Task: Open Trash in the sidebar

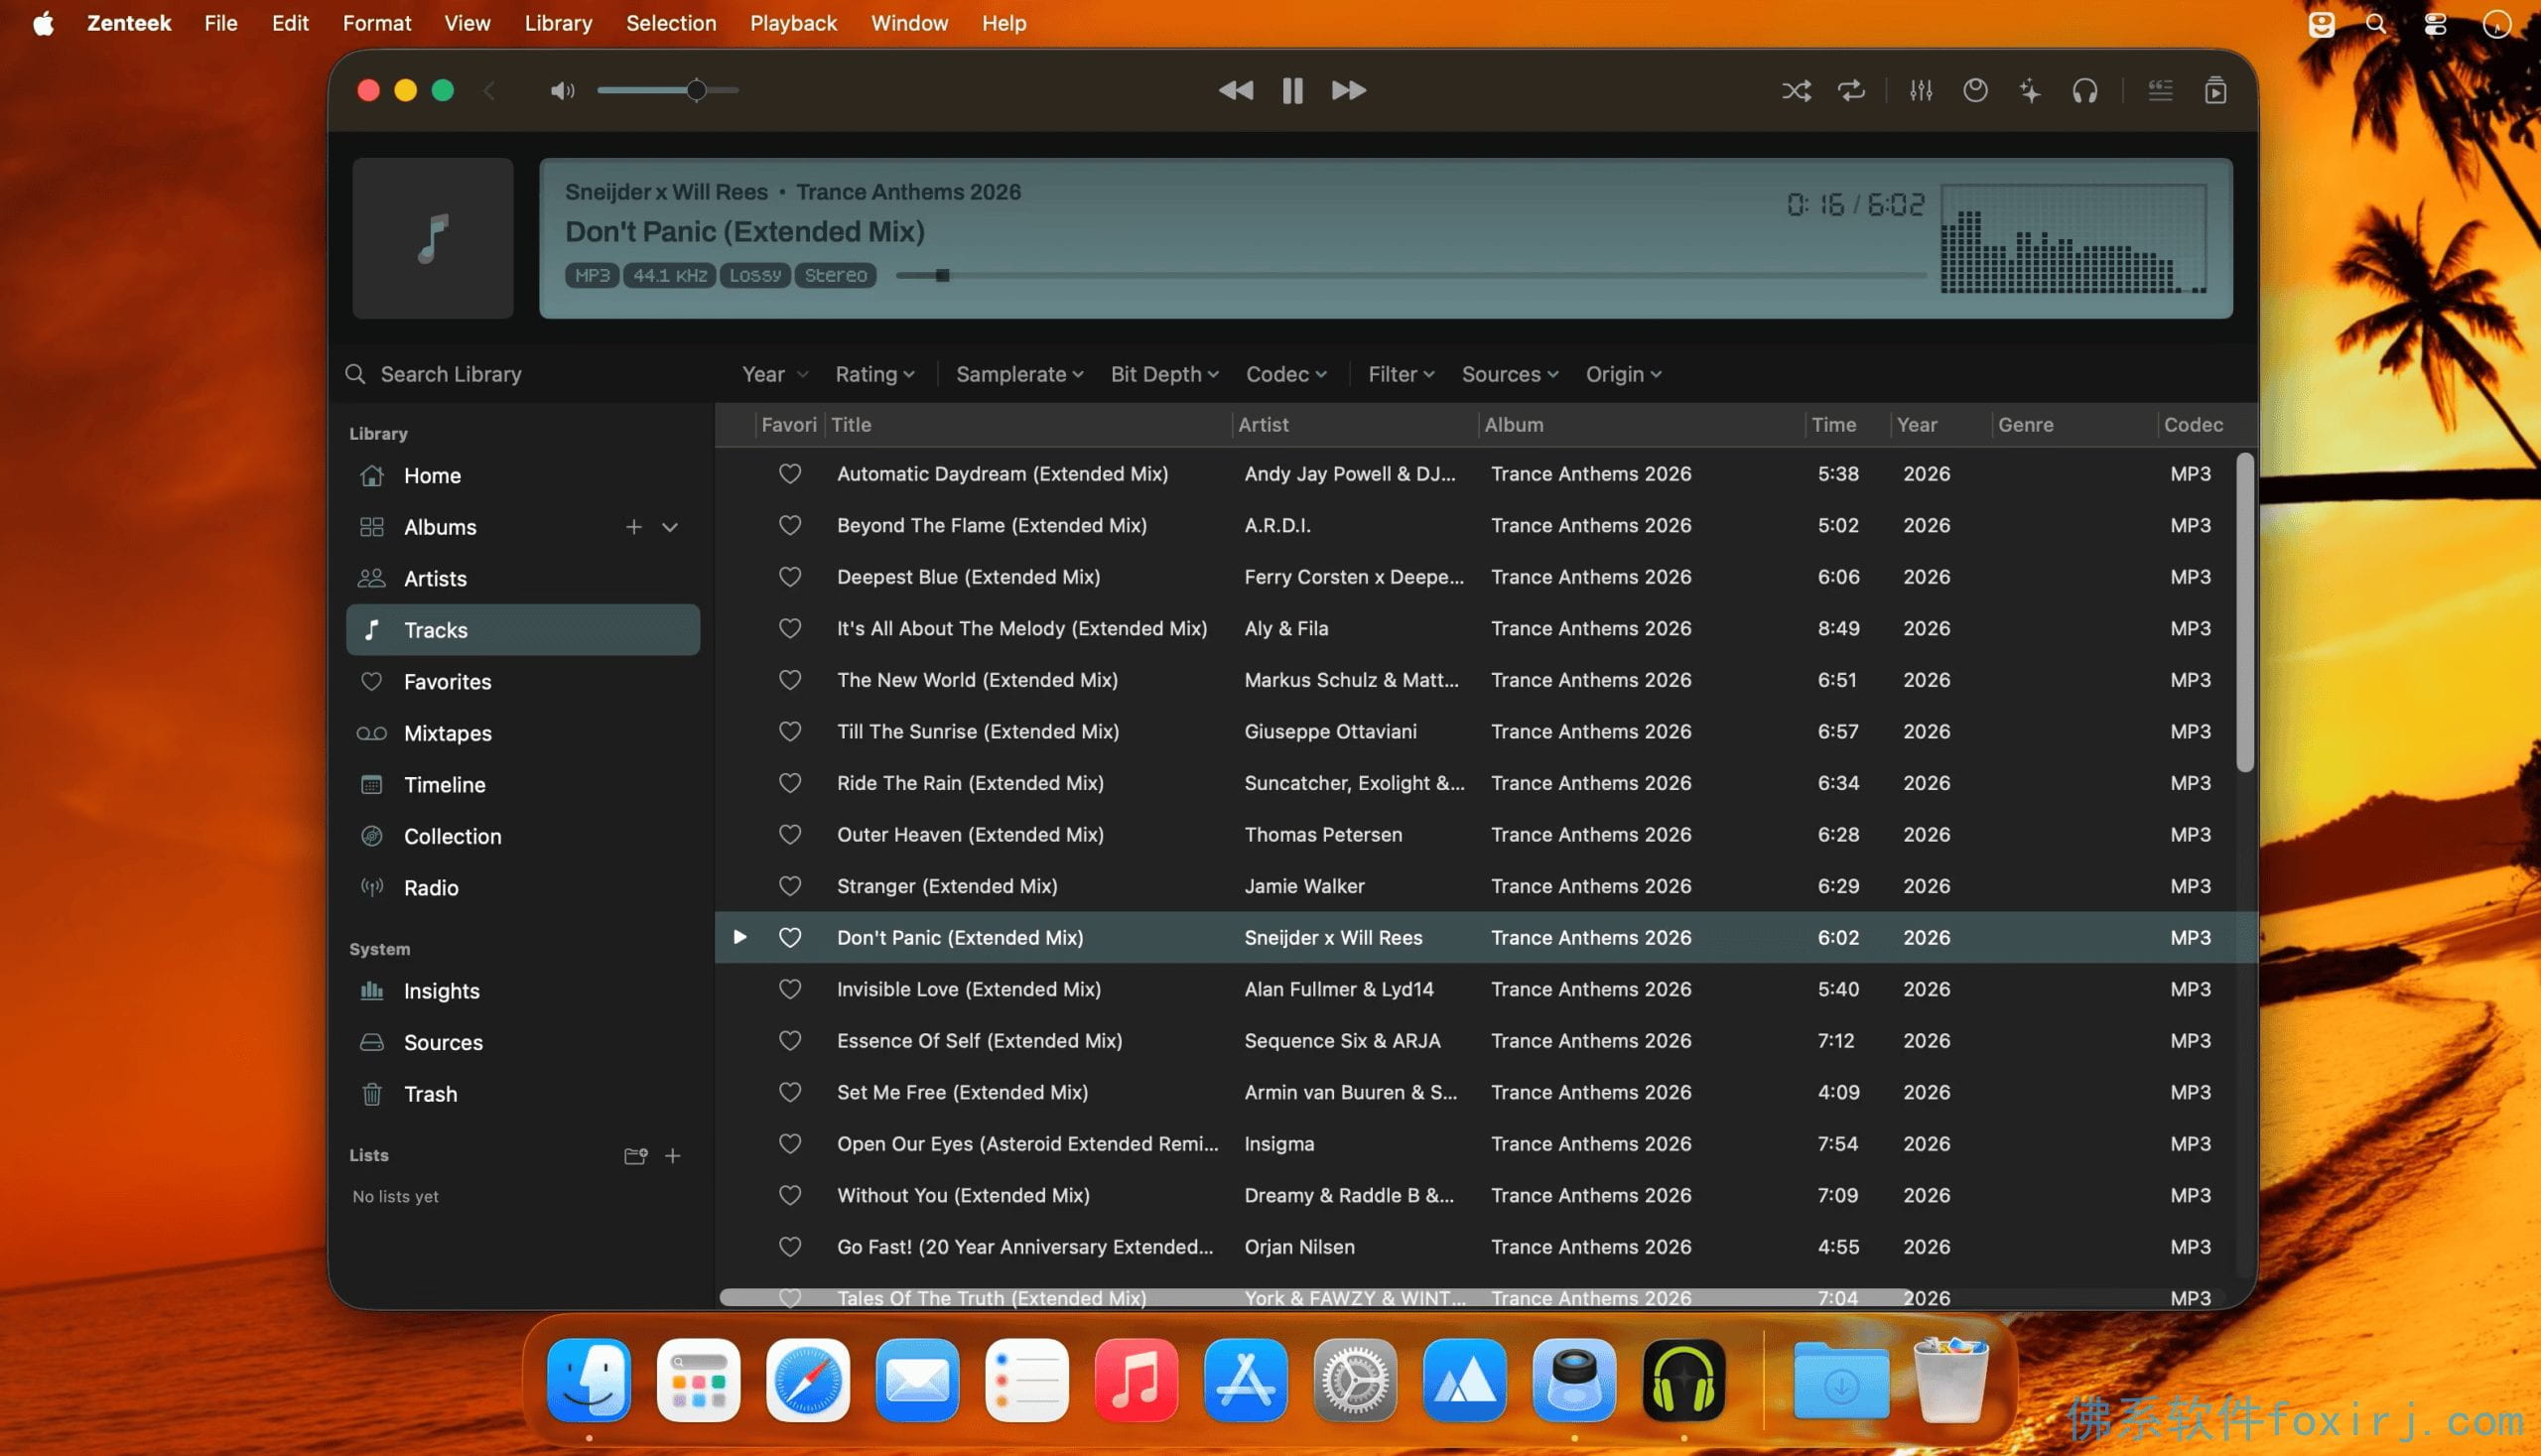Action: [523, 1094]
